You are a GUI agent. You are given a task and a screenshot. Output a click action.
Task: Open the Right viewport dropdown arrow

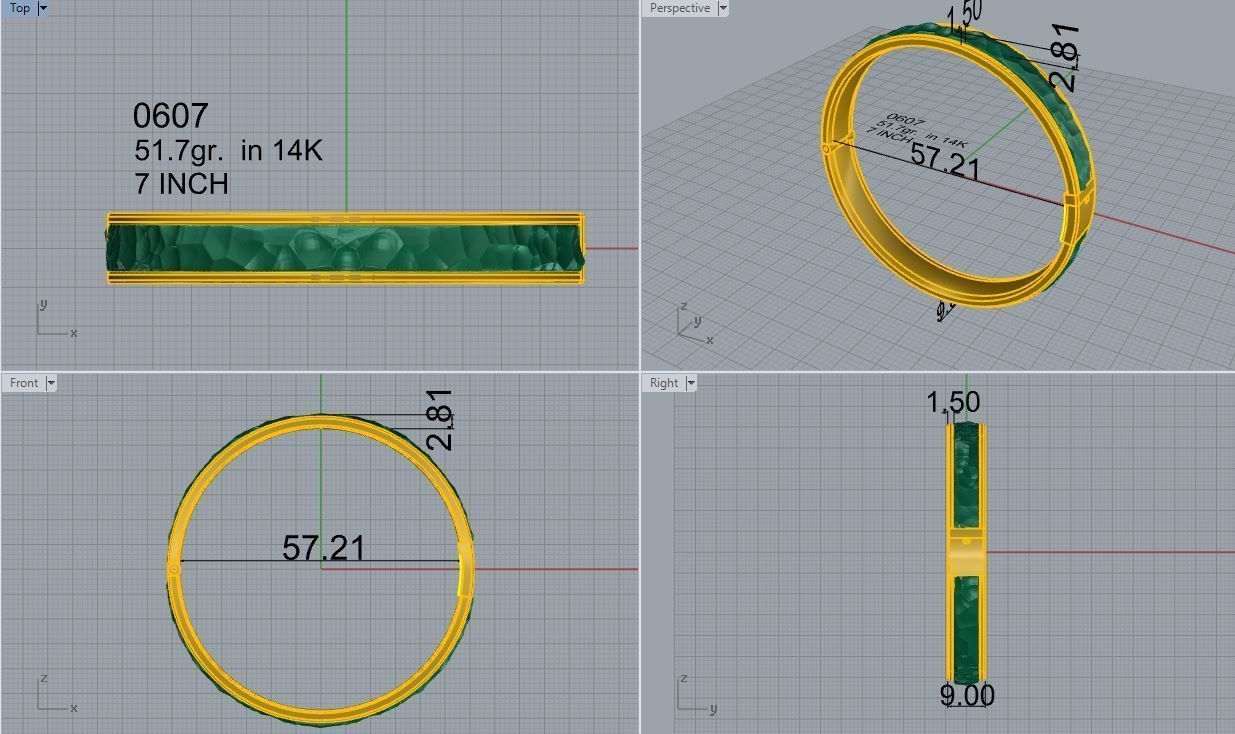pyautogui.click(x=690, y=383)
